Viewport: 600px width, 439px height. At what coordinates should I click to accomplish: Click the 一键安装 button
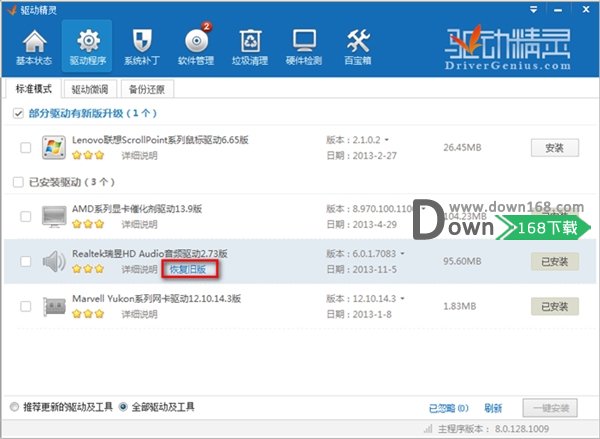click(x=550, y=408)
